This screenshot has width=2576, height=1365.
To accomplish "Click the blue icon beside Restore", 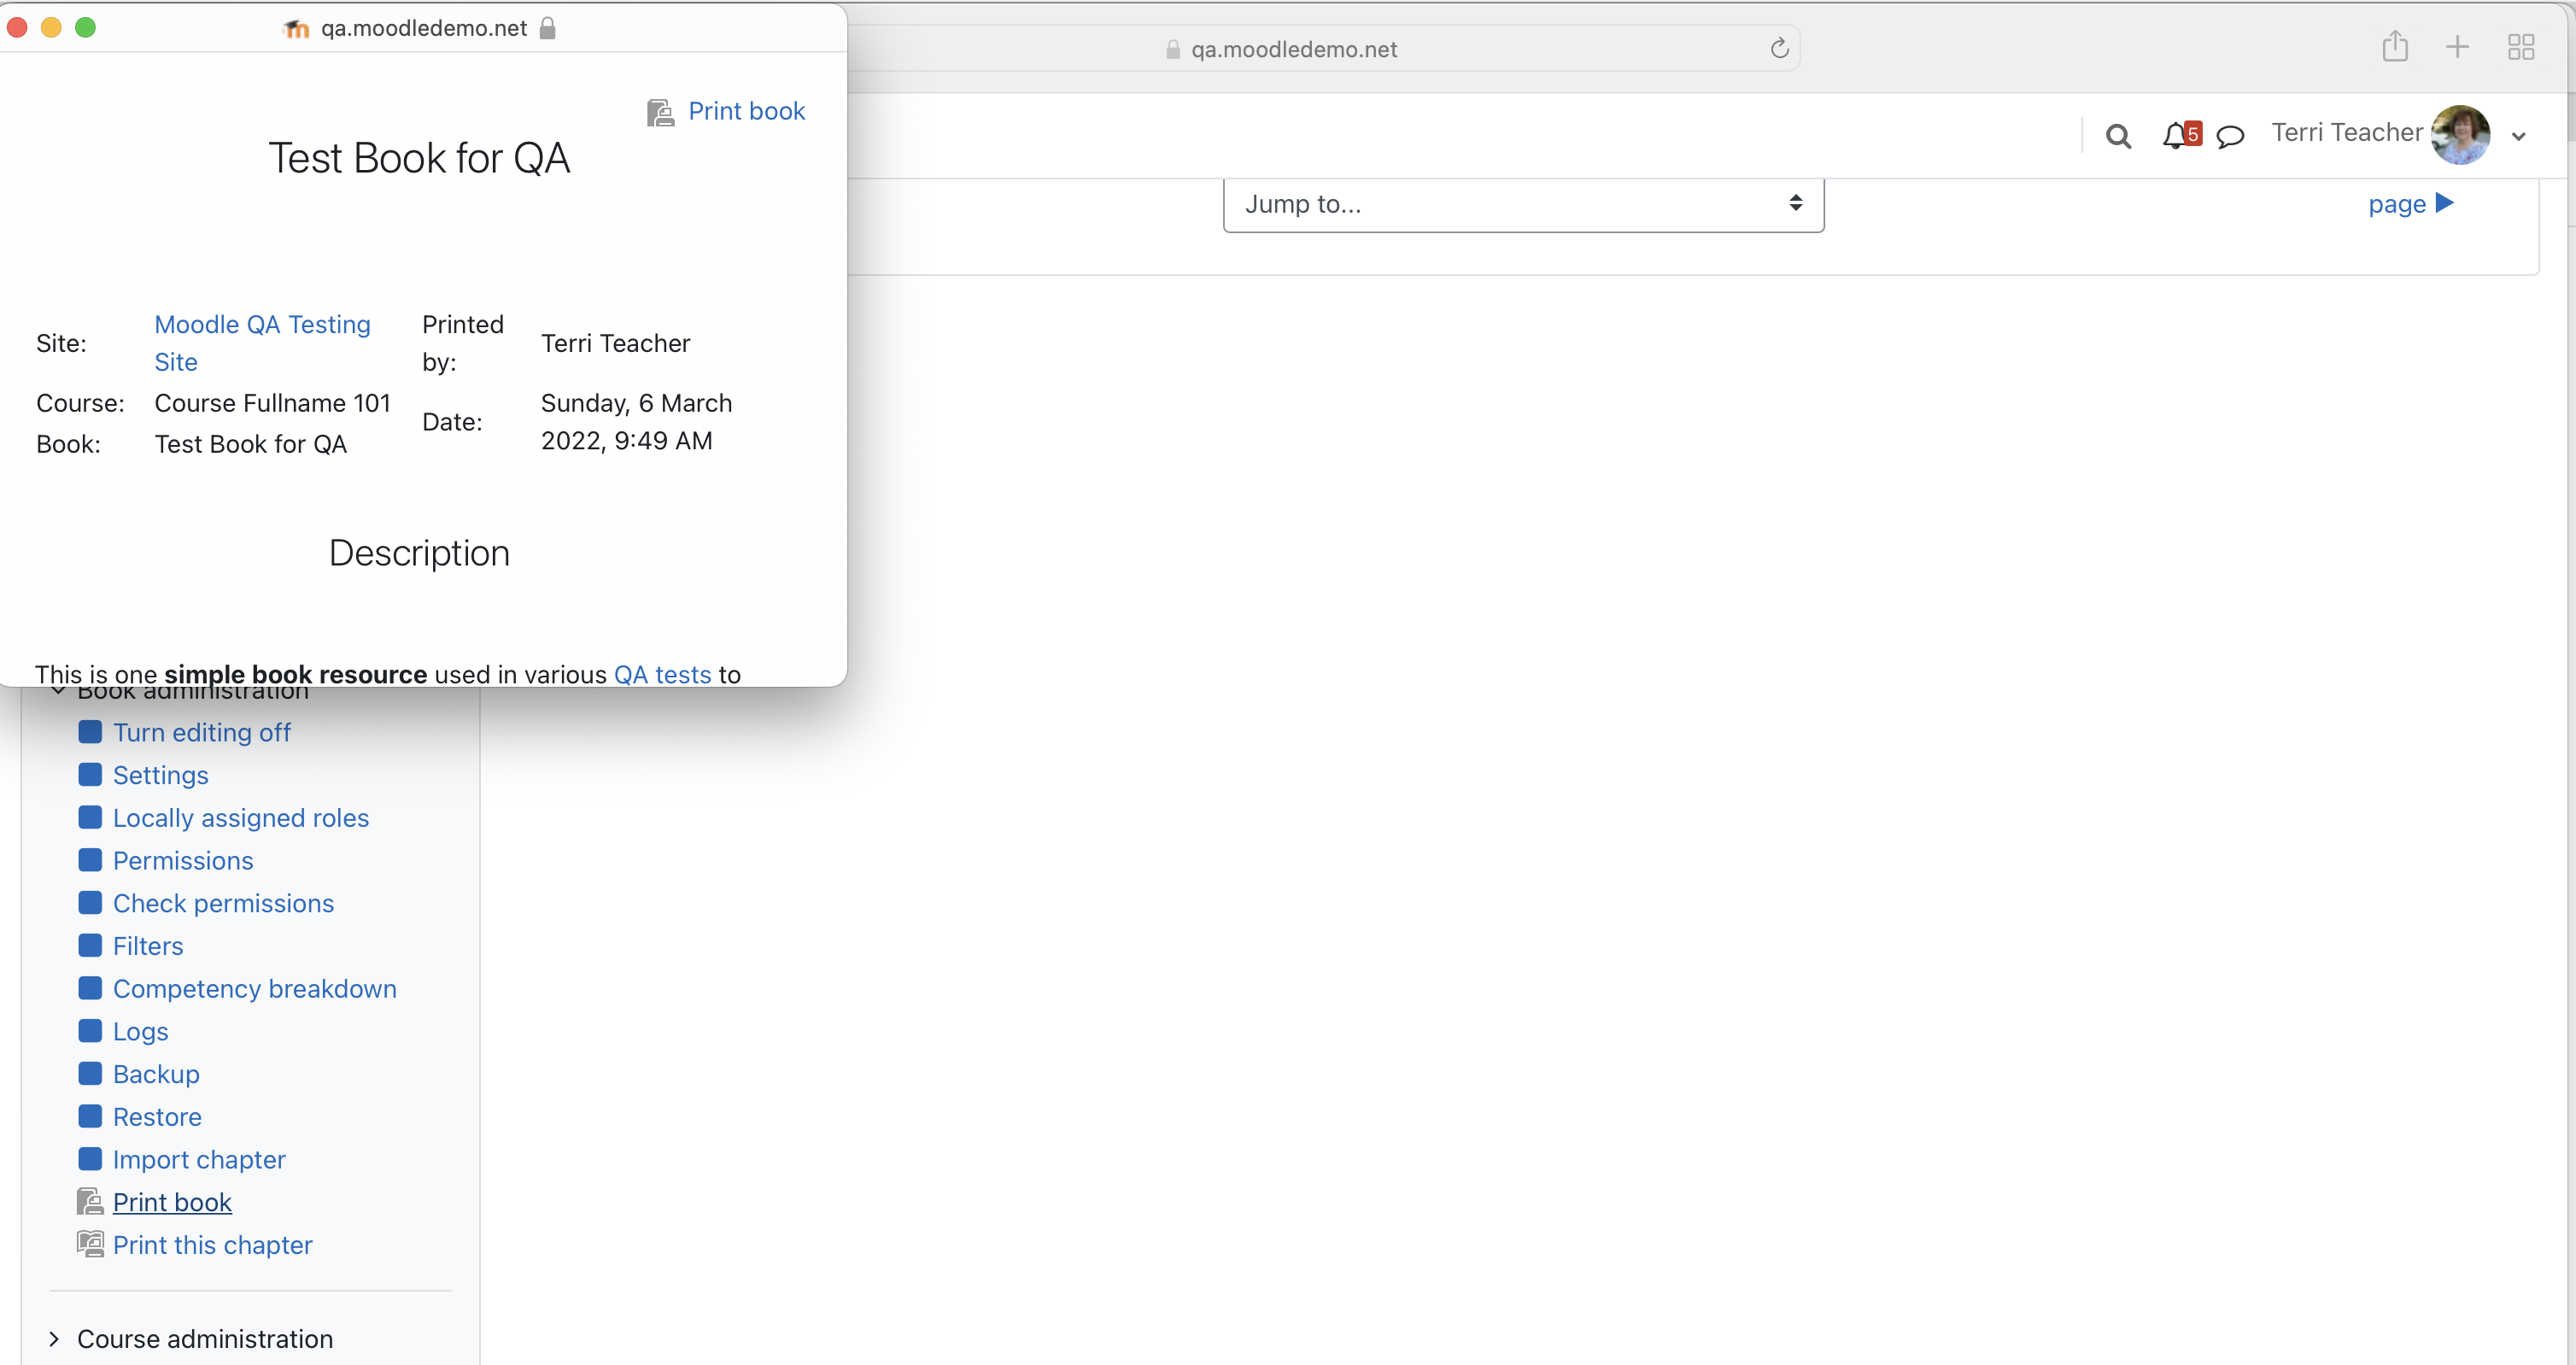I will click(90, 1116).
